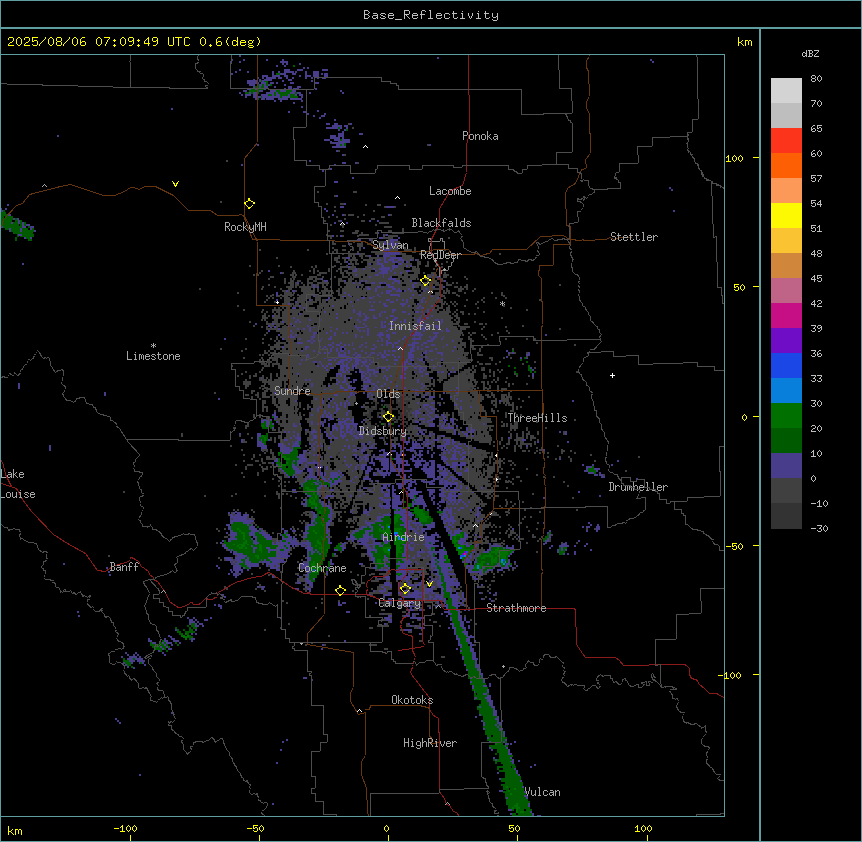Screen dimensions: 862x842
Task: Click the white swatch at the legend top
Action: (x=786, y=90)
